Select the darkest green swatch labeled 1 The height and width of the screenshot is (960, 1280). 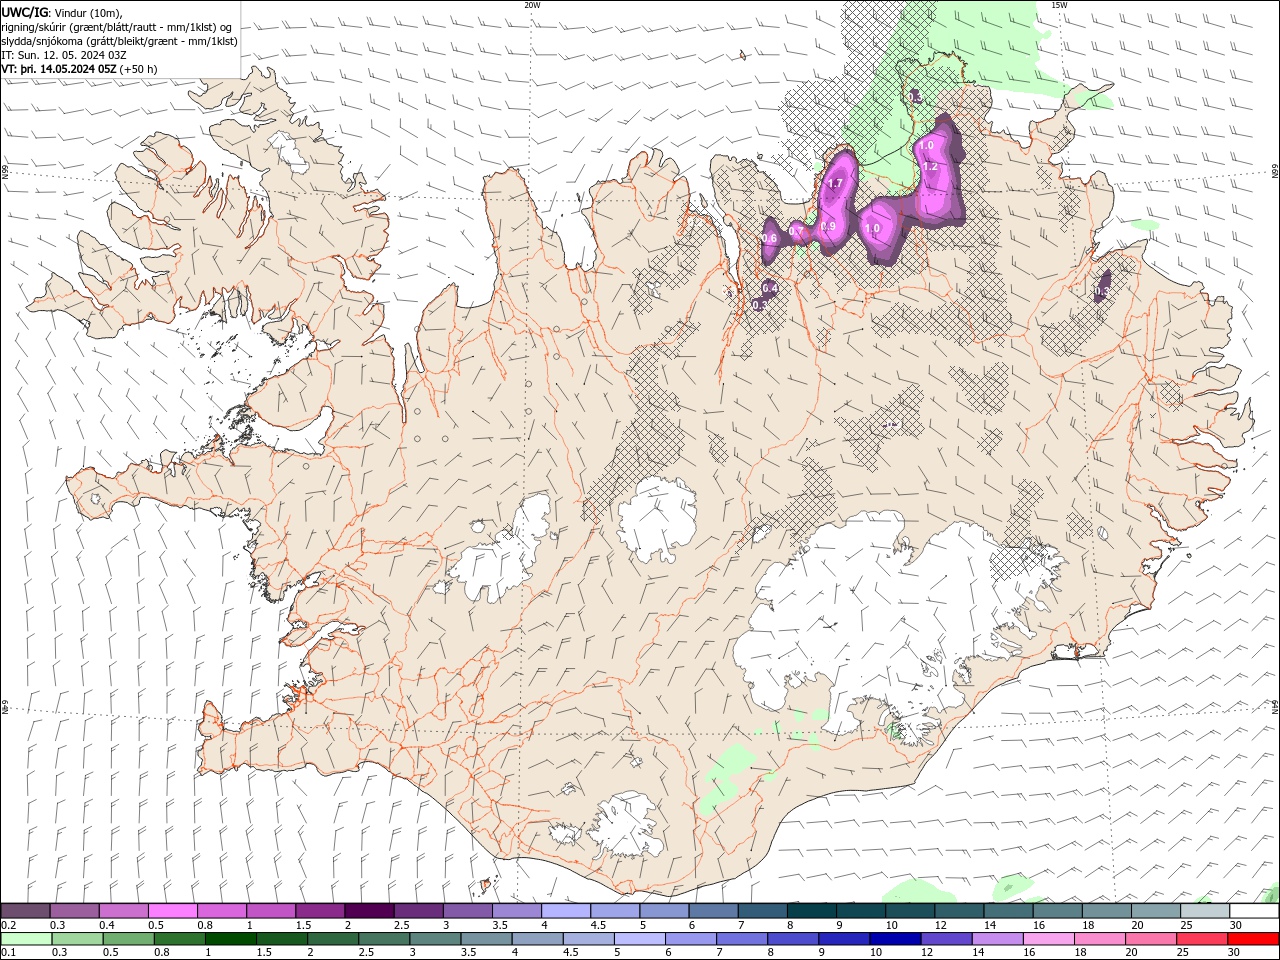click(x=230, y=939)
